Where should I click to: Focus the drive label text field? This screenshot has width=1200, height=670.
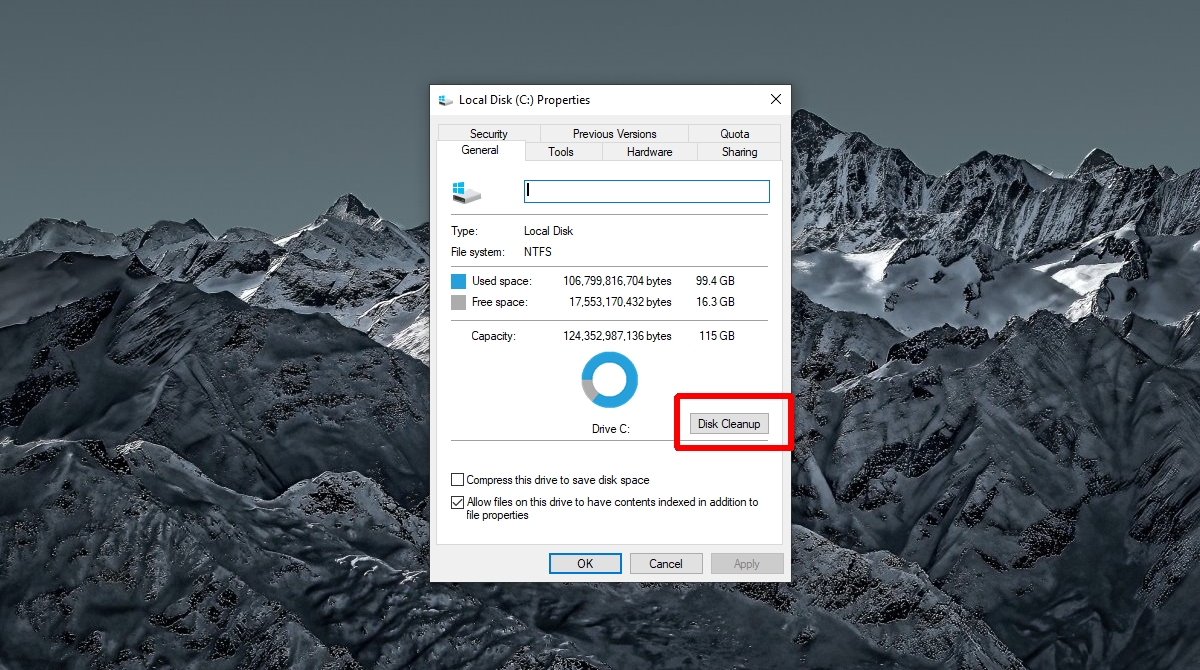647,191
